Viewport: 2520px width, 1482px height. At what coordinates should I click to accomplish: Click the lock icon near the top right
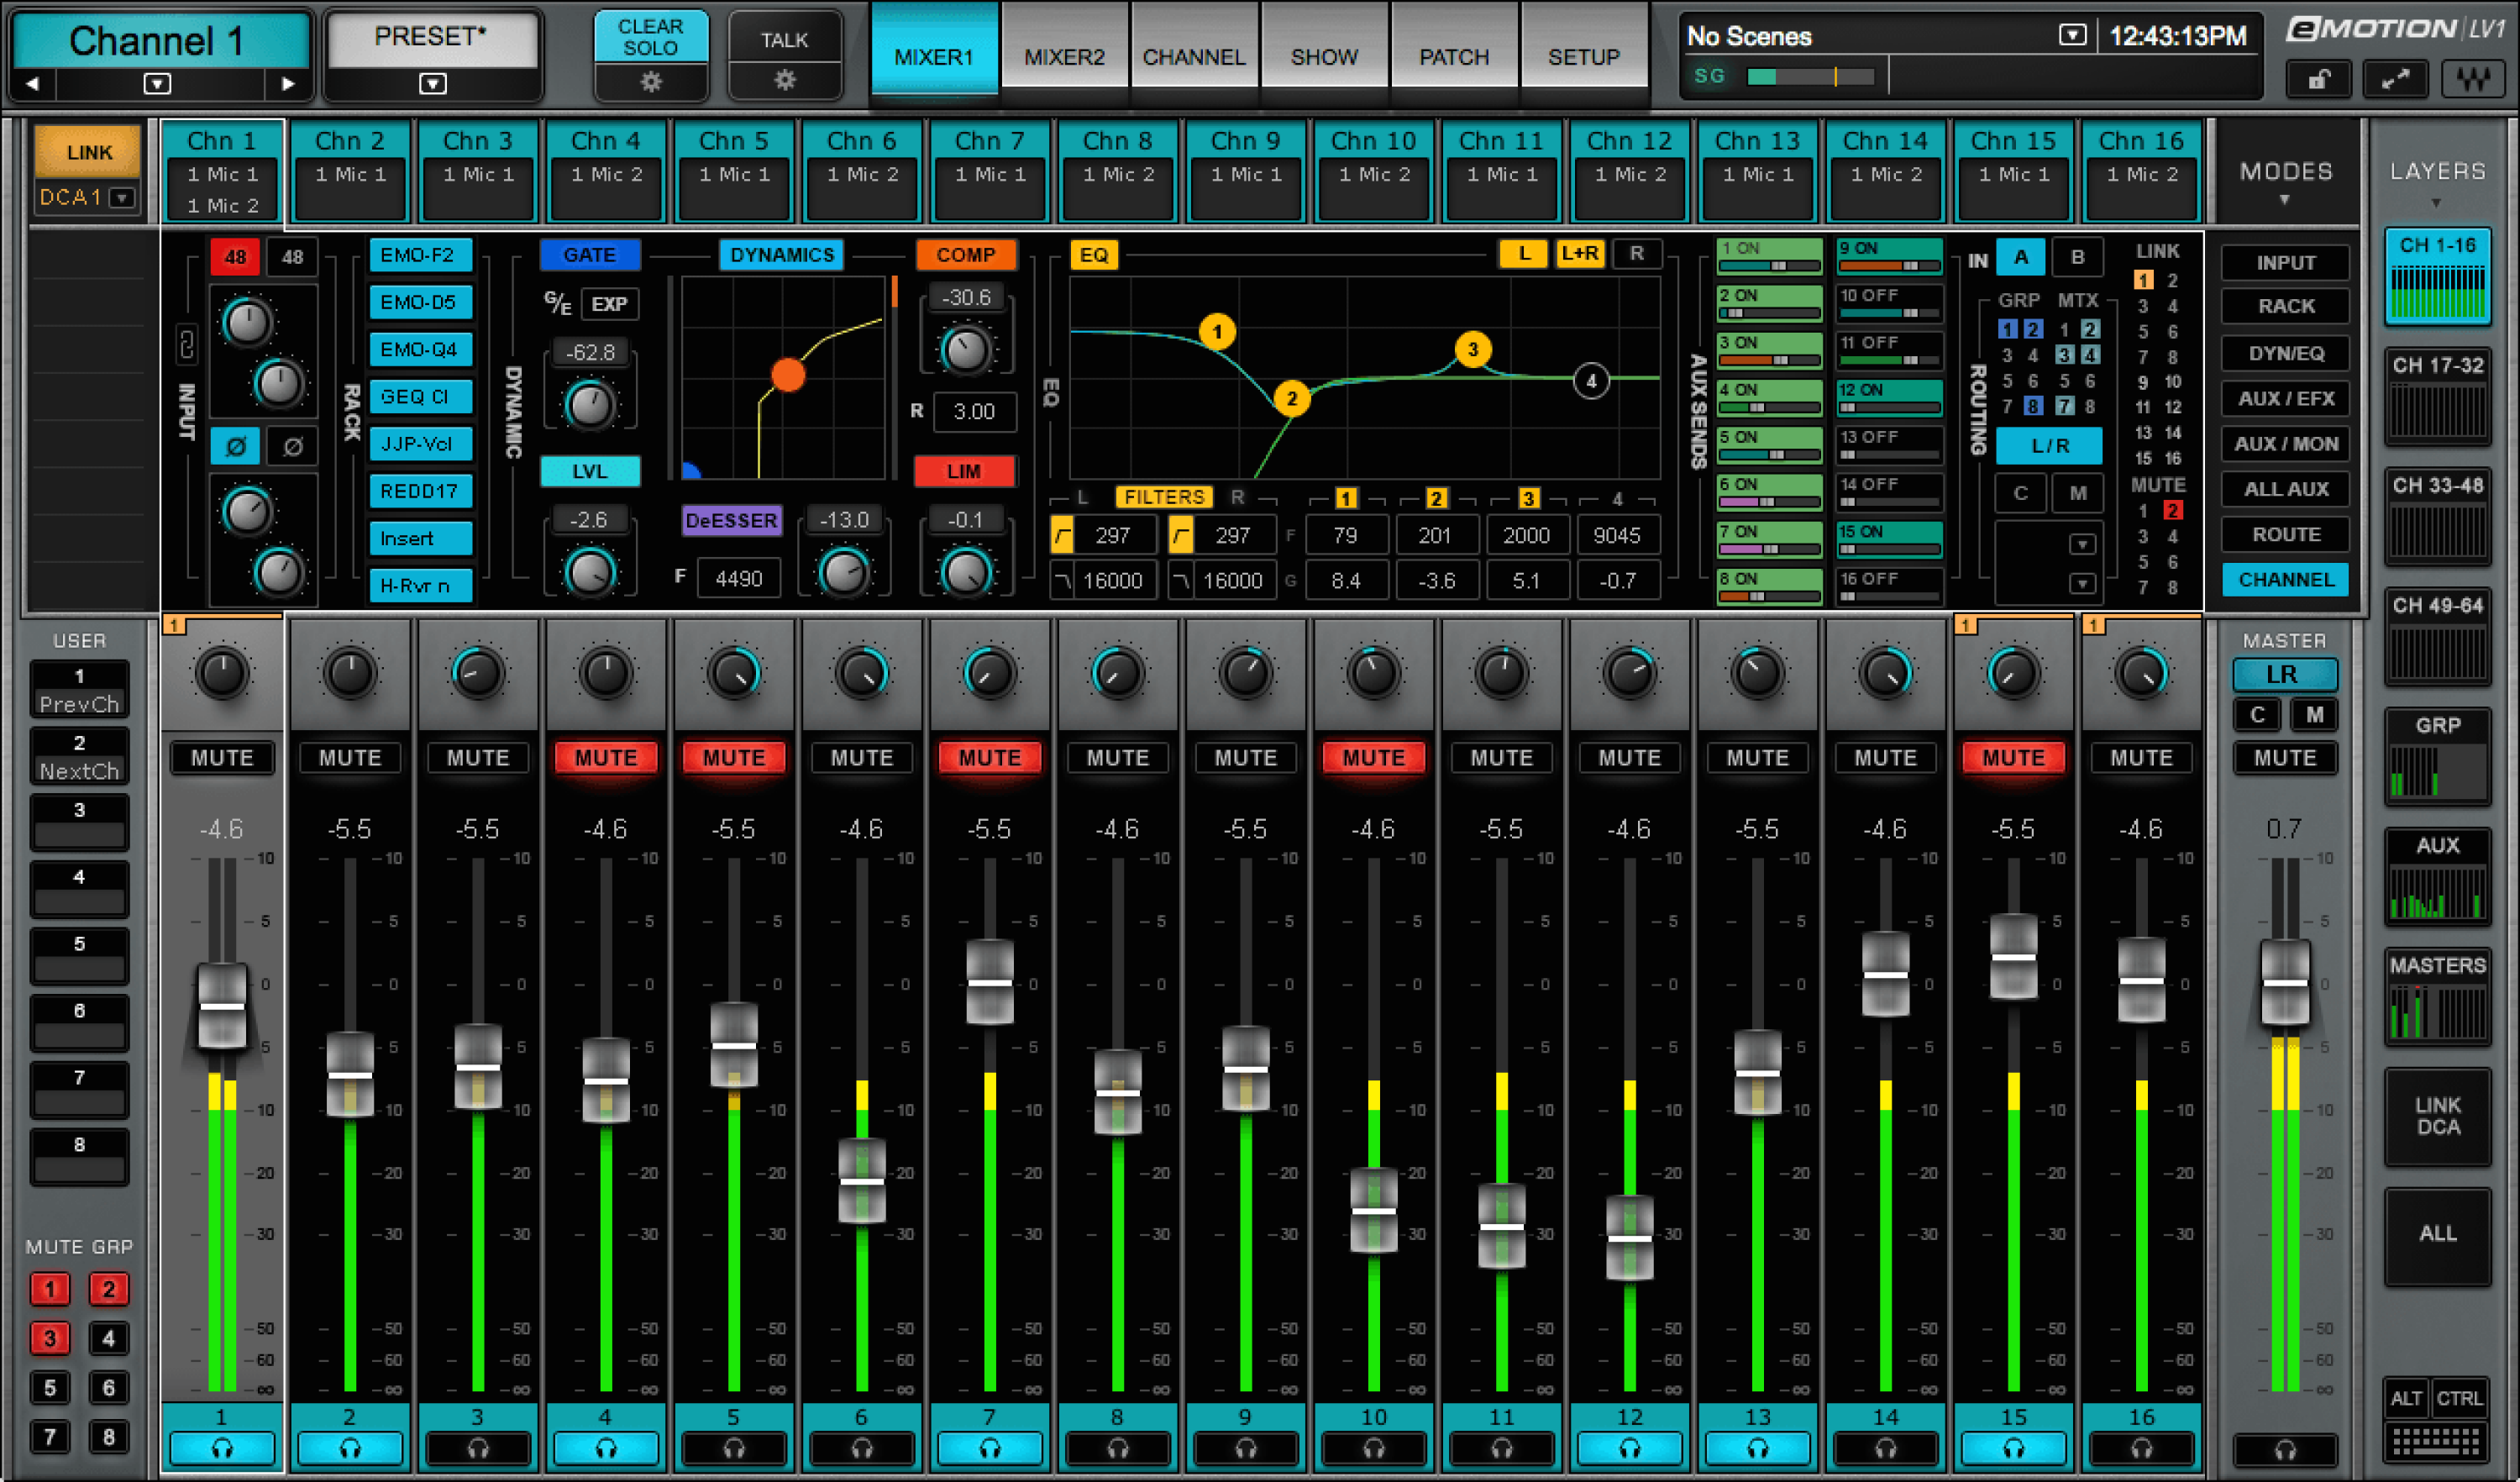pos(2318,79)
